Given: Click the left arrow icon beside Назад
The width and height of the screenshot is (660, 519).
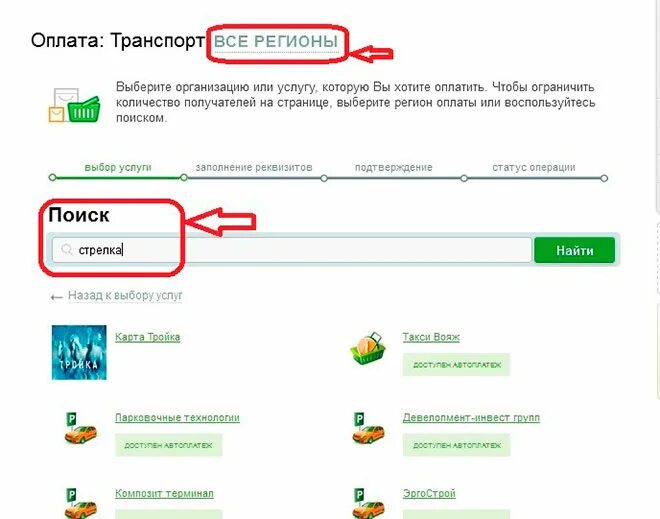Looking at the screenshot, I should click(x=56, y=297).
